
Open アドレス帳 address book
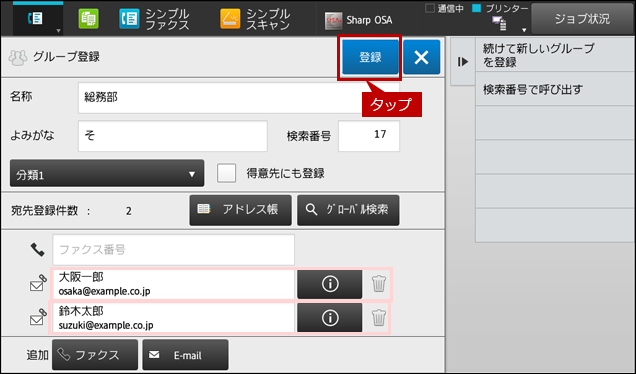pos(240,210)
